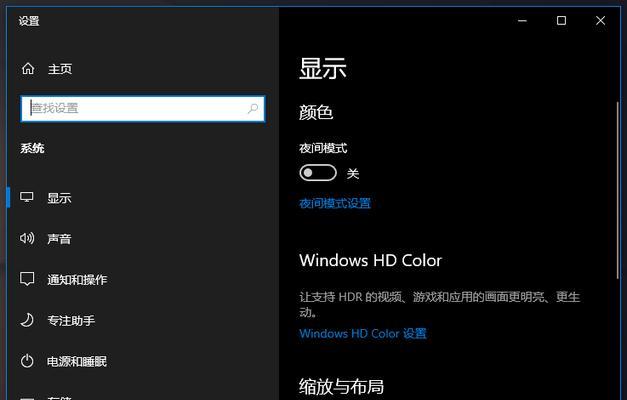Viewport: 627px width, 400px height.
Task: Click the HDR description paragraph text
Action: click(439, 304)
